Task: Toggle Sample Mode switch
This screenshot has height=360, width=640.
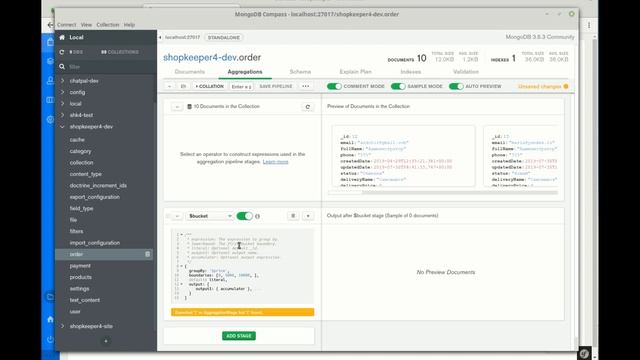Action: (x=398, y=87)
